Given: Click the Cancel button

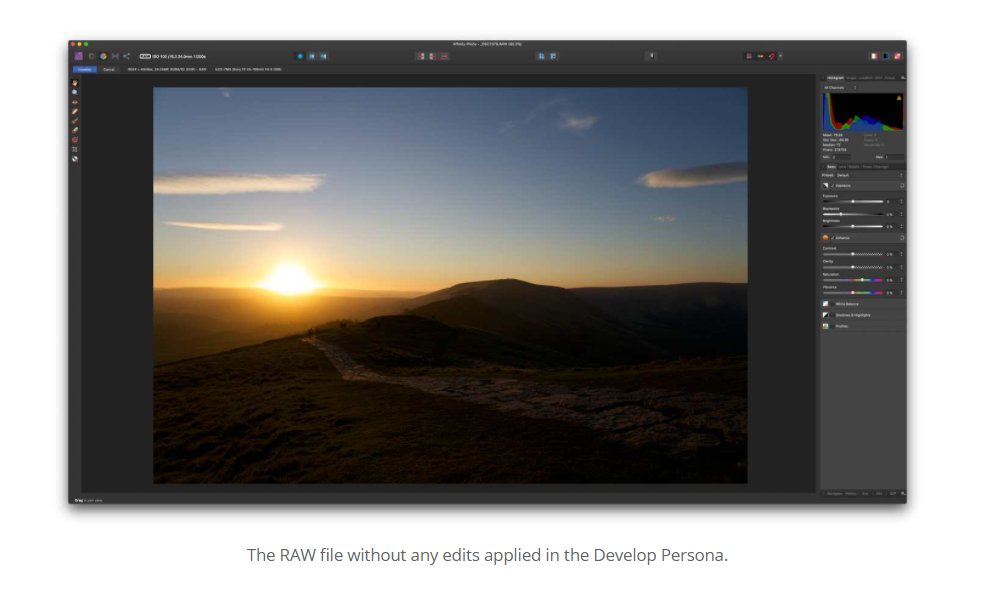Looking at the screenshot, I should [x=109, y=69].
